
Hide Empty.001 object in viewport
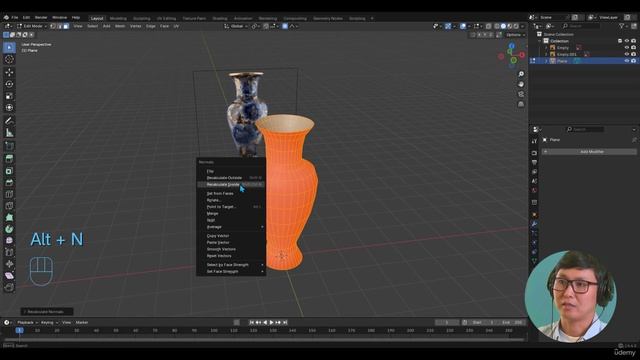point(627,54)
